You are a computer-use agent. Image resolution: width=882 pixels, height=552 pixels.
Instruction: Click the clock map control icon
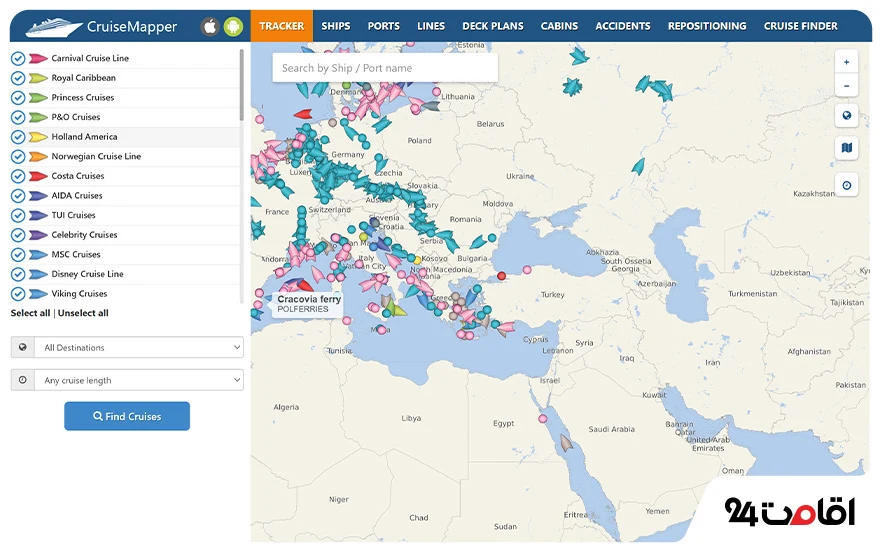click(846, 185)
